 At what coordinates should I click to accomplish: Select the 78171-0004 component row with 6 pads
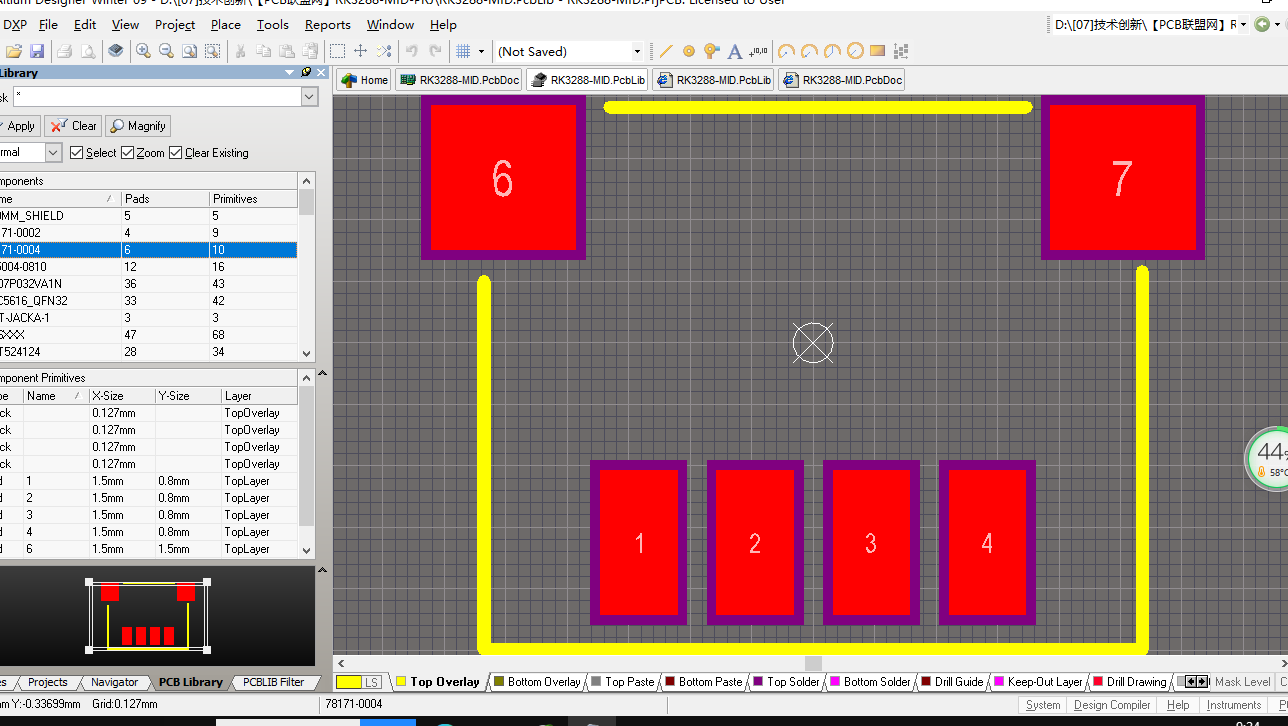coord(149,250)
